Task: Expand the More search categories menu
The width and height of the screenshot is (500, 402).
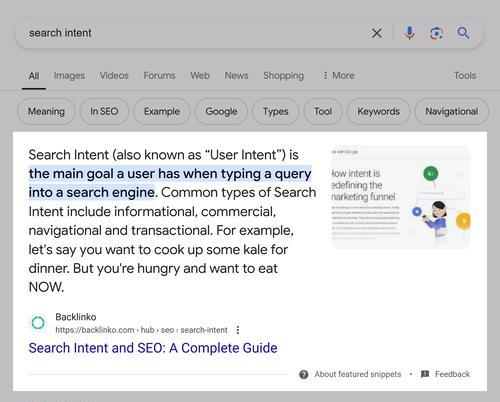Action: click(x=338, y=76)
